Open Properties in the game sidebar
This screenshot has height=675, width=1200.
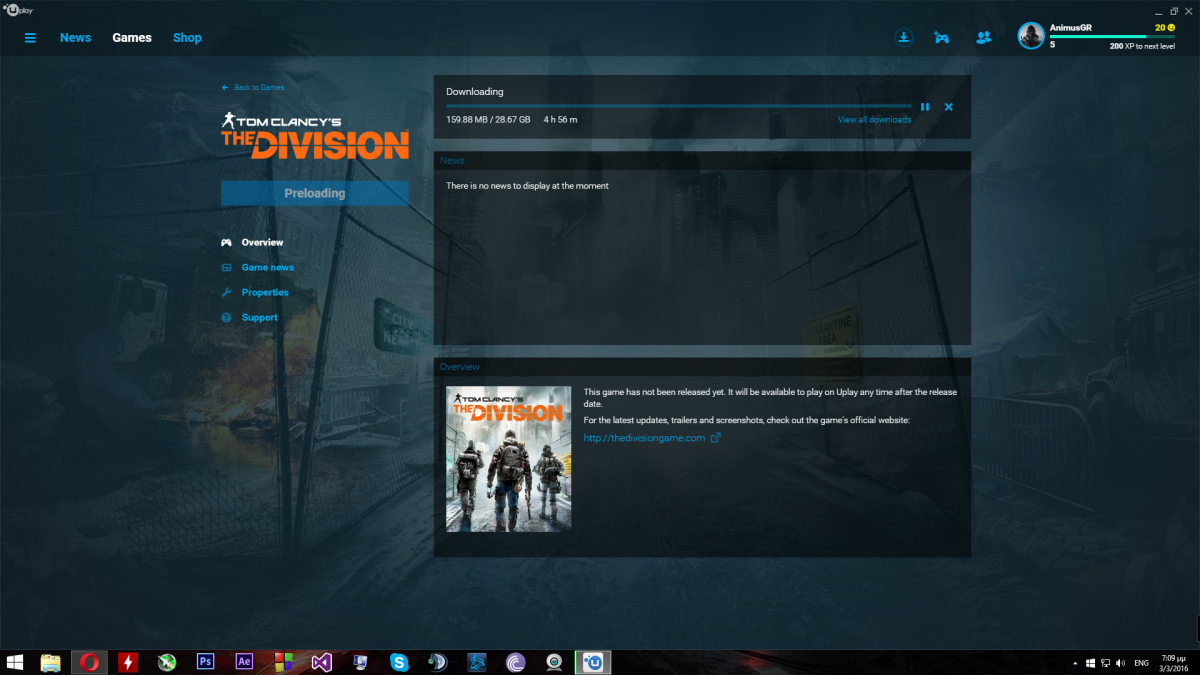tap(265, 293)
